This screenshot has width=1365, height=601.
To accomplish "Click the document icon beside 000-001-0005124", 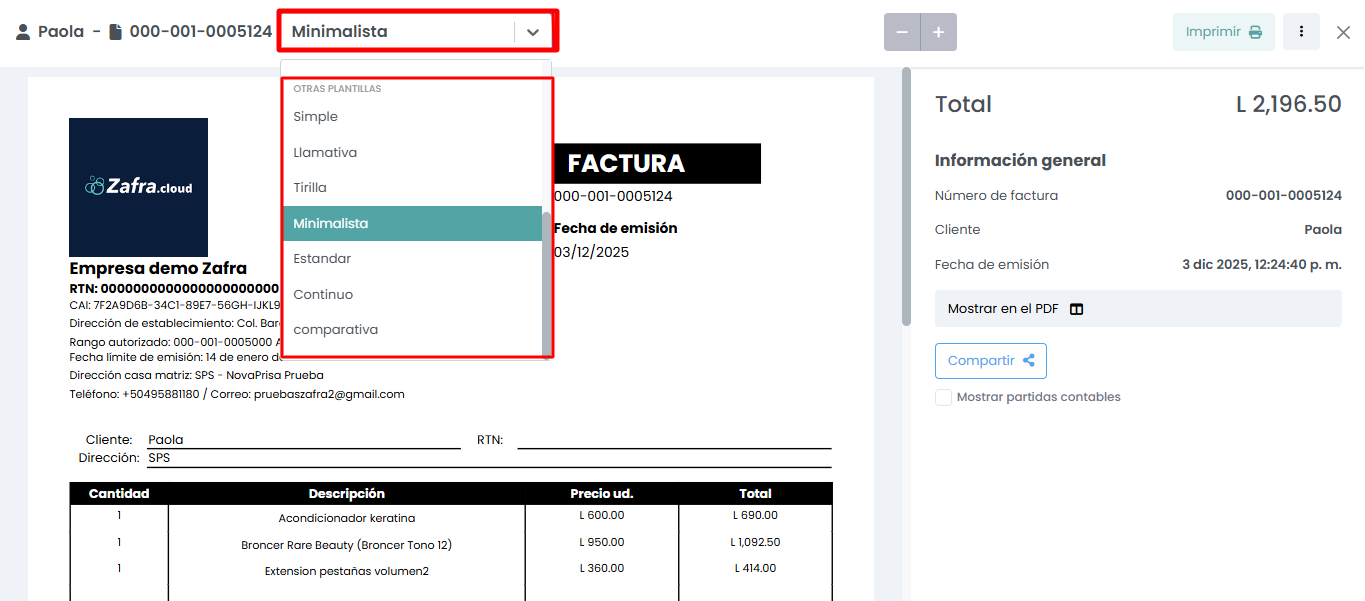I will coord(115,32).
